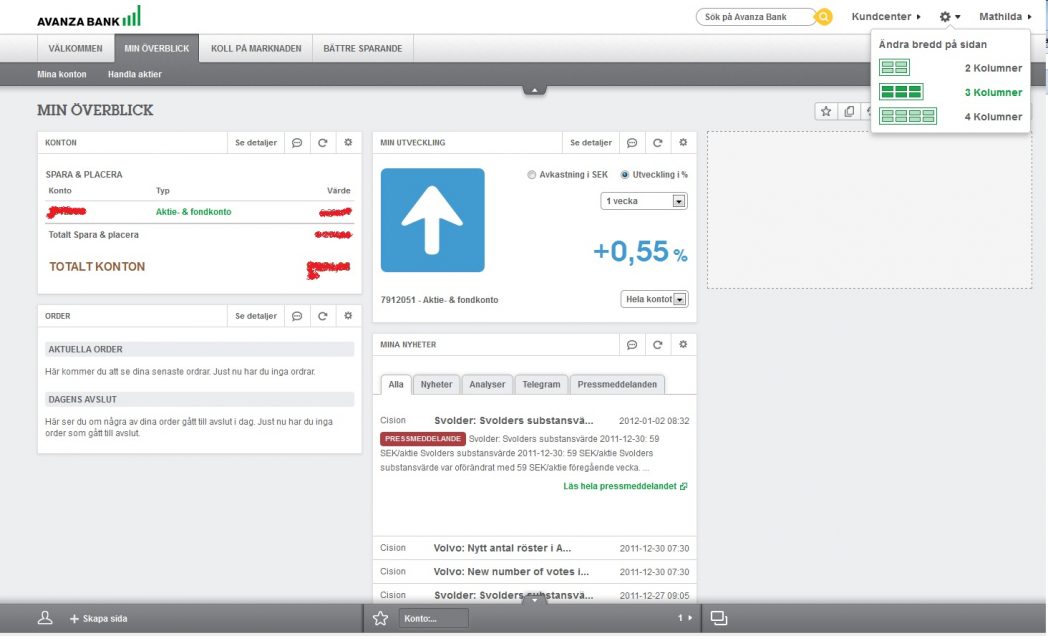Click refresh icon in Order panel
This screenshot has height=636, width=1048.
pyautogui.click(x=323, y=316)
